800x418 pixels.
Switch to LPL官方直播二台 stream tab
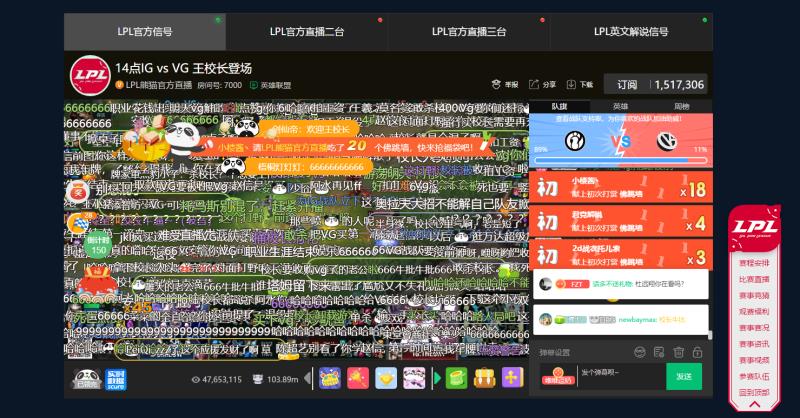click(307, 32)
